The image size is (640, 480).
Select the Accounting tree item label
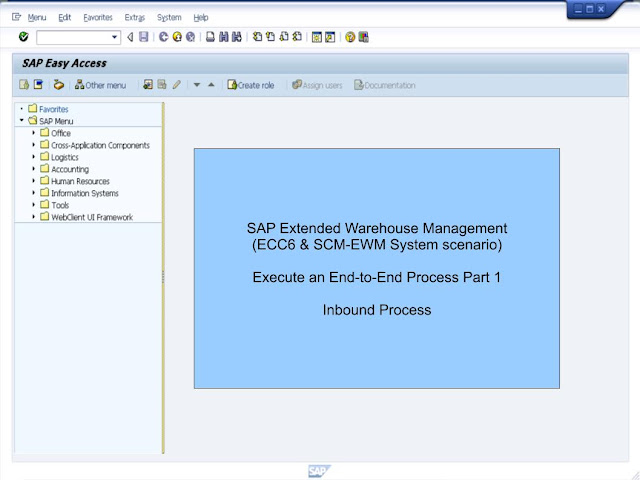click(x=70, y=169)
